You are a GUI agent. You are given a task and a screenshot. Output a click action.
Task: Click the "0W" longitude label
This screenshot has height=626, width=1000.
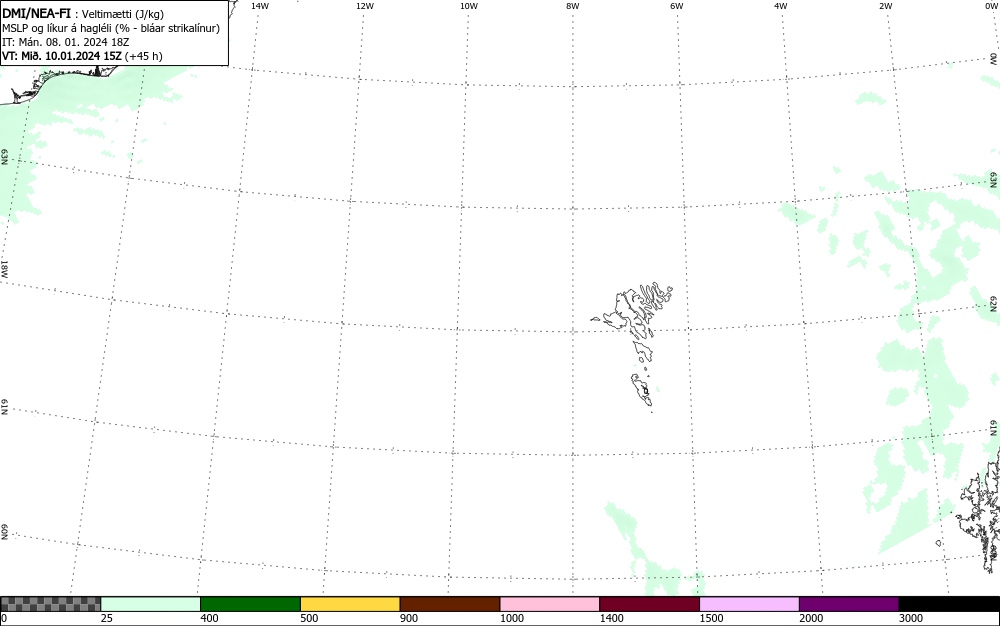(x=992, y=6)
